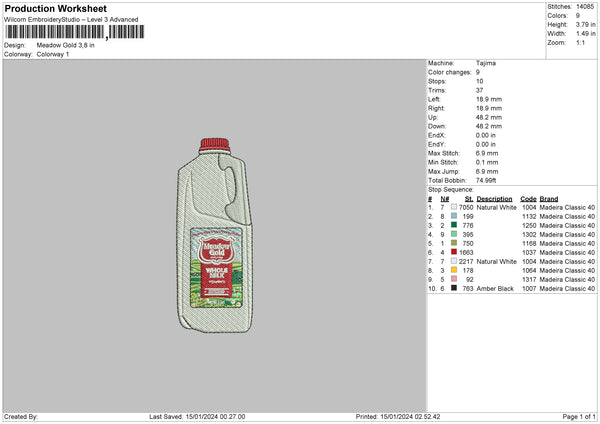Click the 6.9 mm value beside 'Max Stitch:'
This screenshot has height=424, width=600.
pos(487,153)
